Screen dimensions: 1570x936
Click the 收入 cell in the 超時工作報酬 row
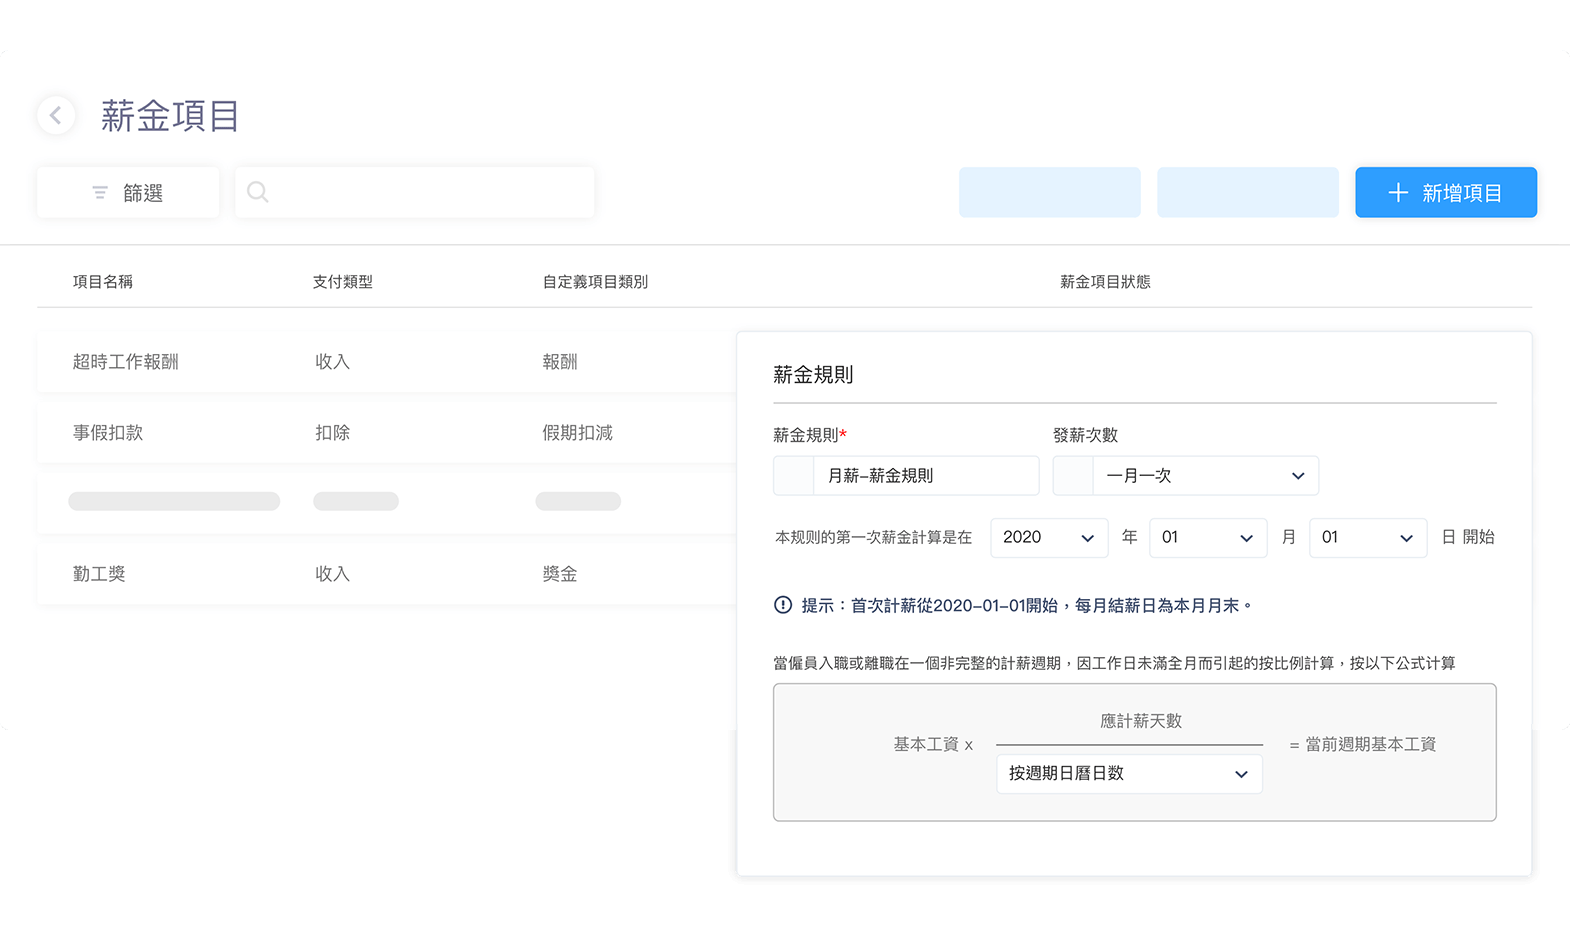coord(332,362)
